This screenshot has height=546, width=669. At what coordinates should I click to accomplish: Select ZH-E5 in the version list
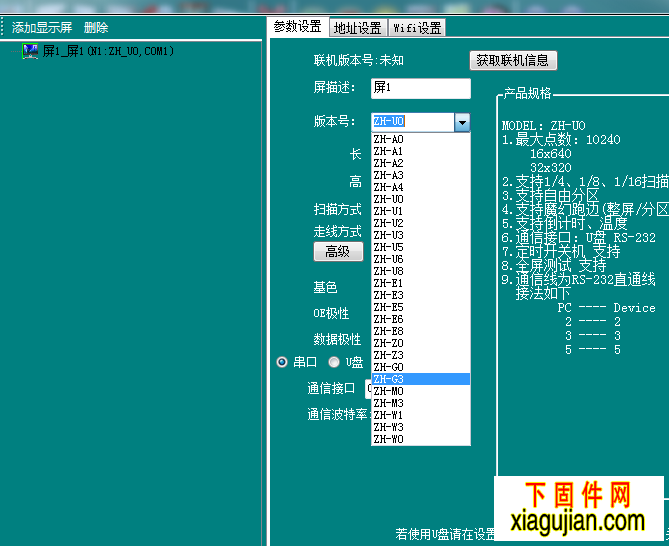[421, 307]
